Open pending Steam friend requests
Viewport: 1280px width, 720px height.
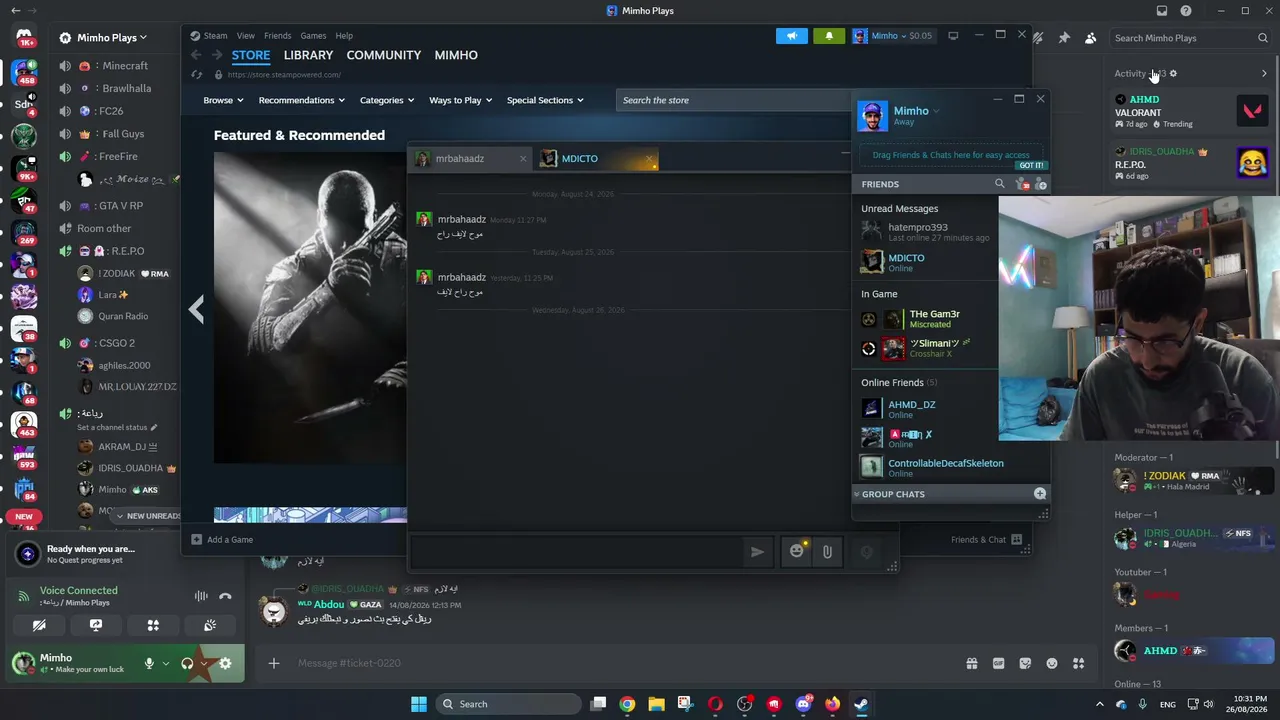1022,184
